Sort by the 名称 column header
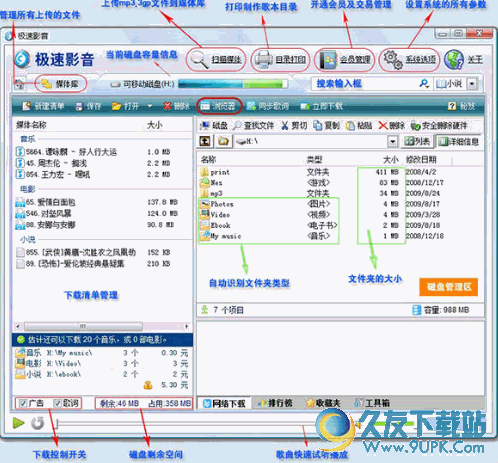 click(x=208, y=160)
